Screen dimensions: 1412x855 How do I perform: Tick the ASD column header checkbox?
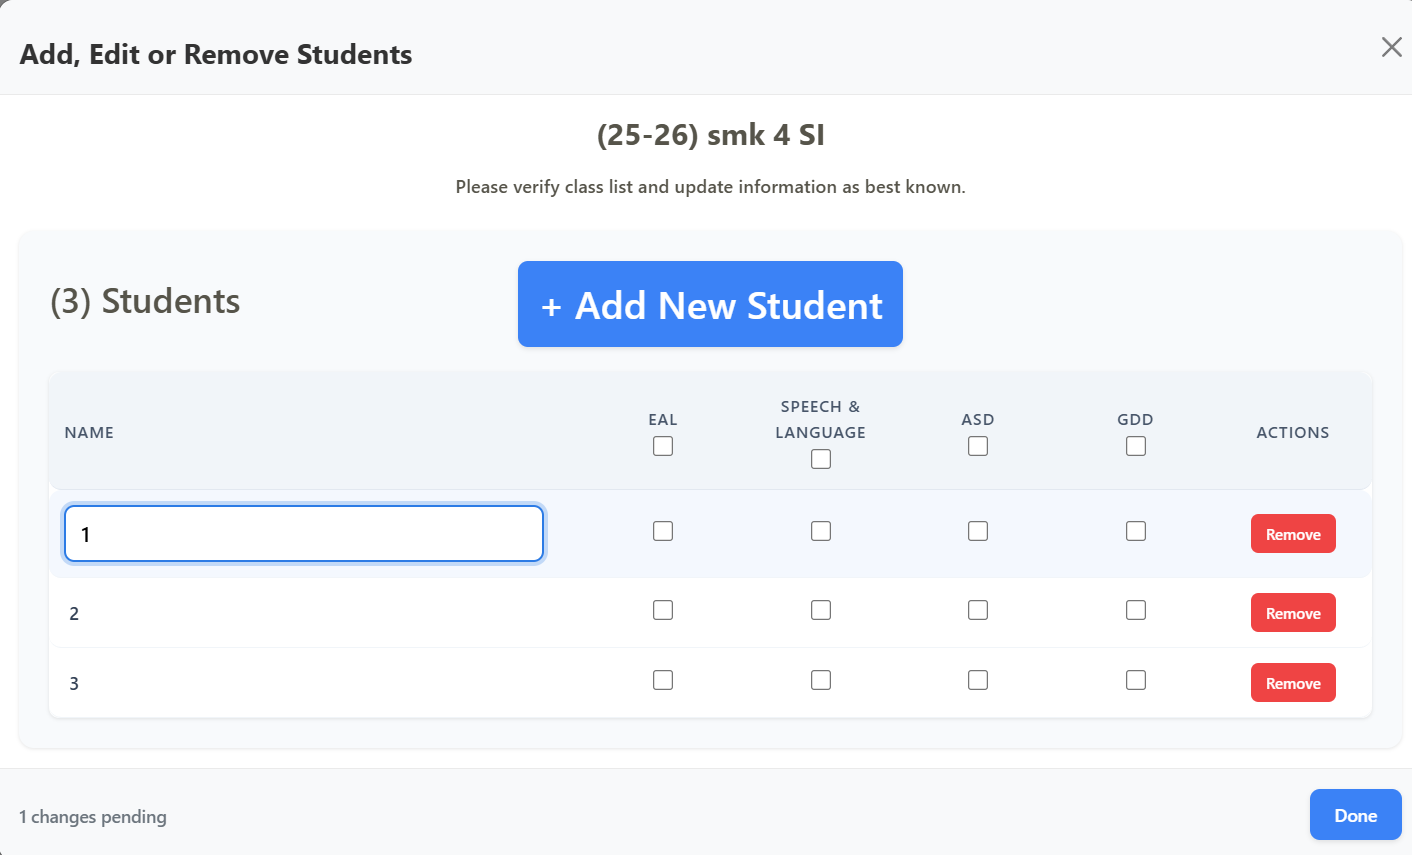pos(978,446)
